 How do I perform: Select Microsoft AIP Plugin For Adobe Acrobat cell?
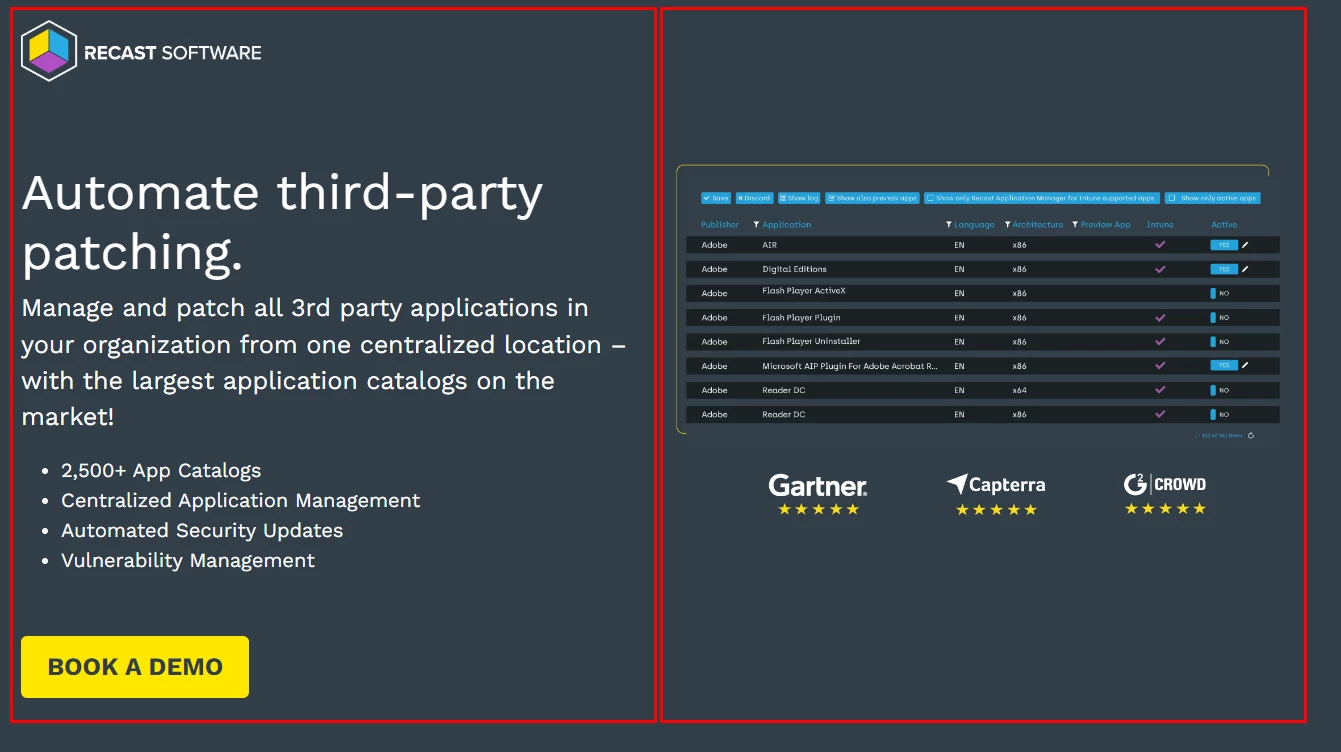click(850, 366)
